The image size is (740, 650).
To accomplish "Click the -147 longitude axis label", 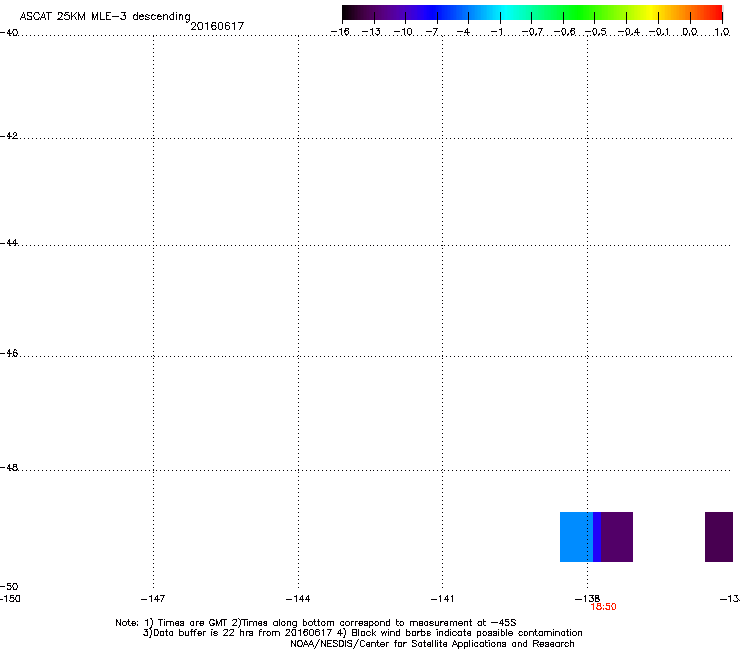I will pyautogui.click(x=153, y=599).
